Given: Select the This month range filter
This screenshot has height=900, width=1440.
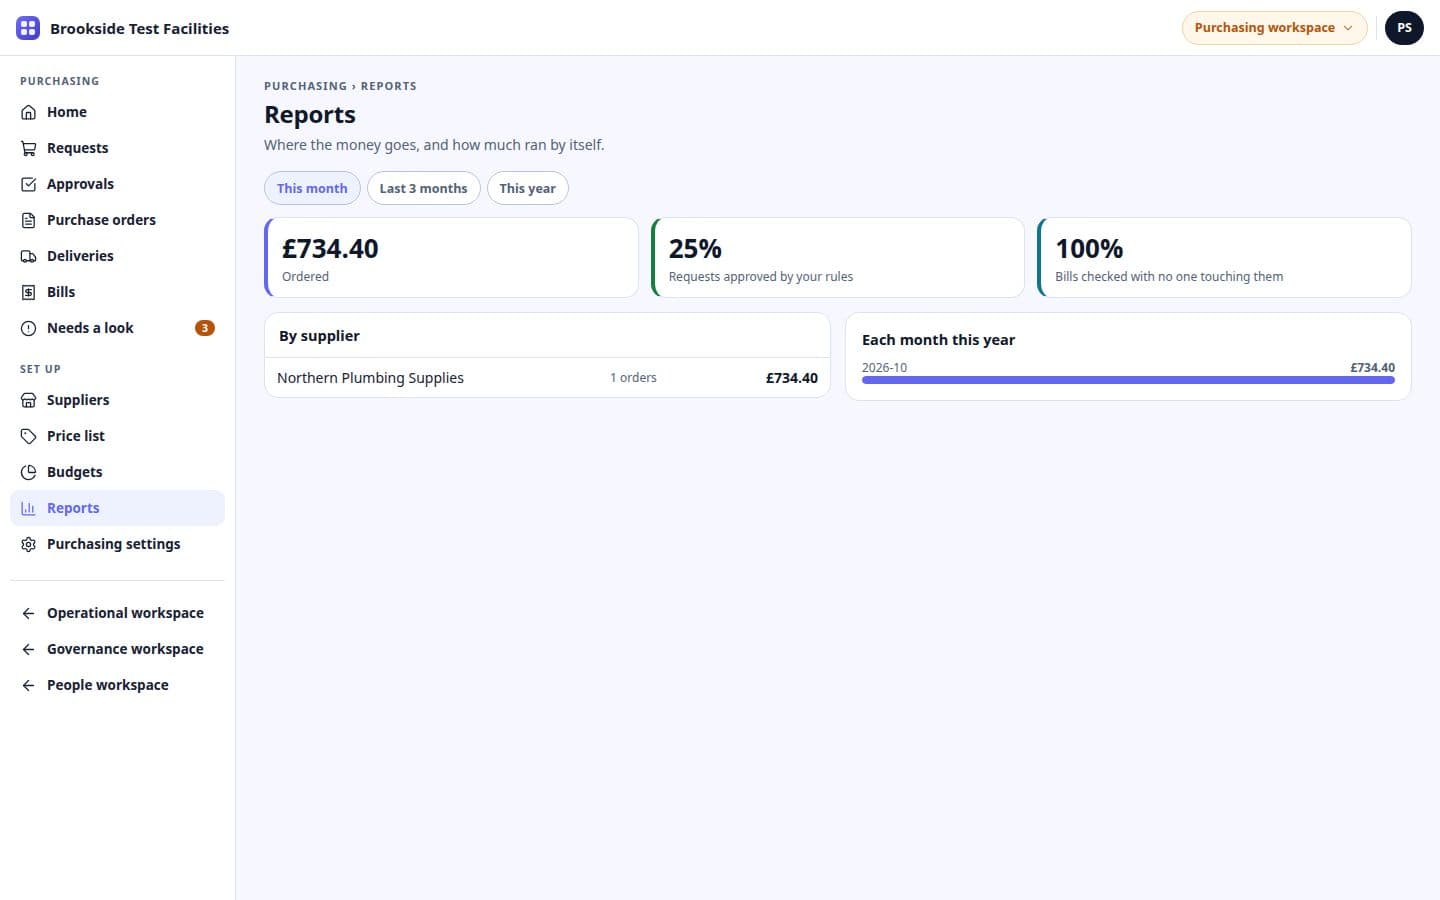Looking at the screenshot, I should point(312,188).
